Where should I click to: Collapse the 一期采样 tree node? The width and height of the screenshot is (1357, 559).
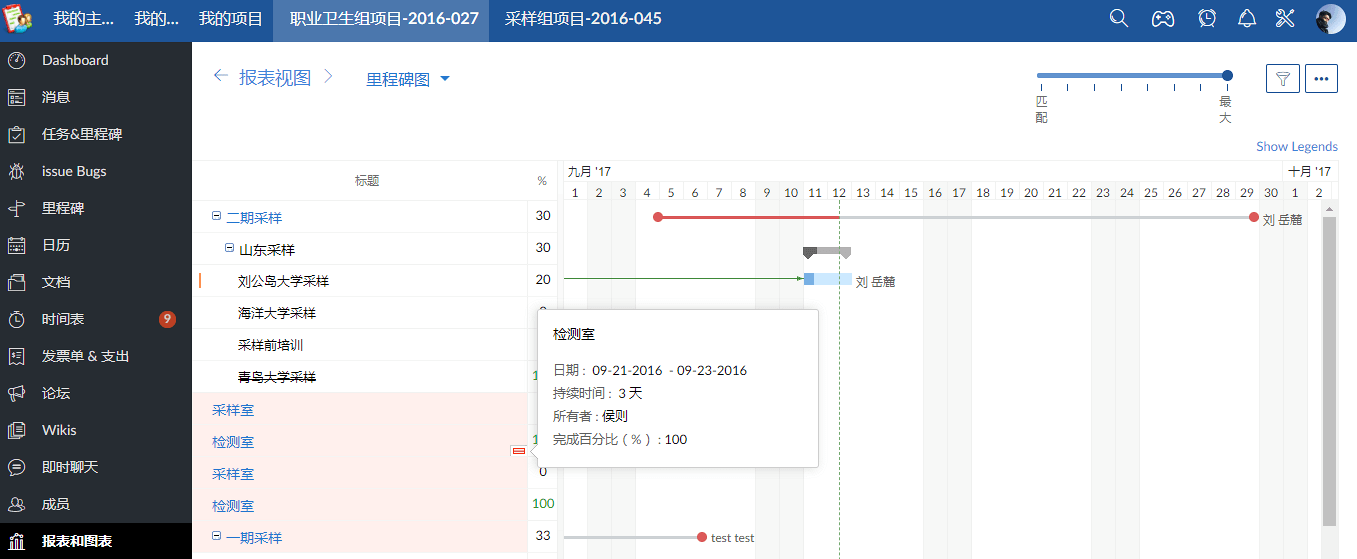[x=216, y=536]
